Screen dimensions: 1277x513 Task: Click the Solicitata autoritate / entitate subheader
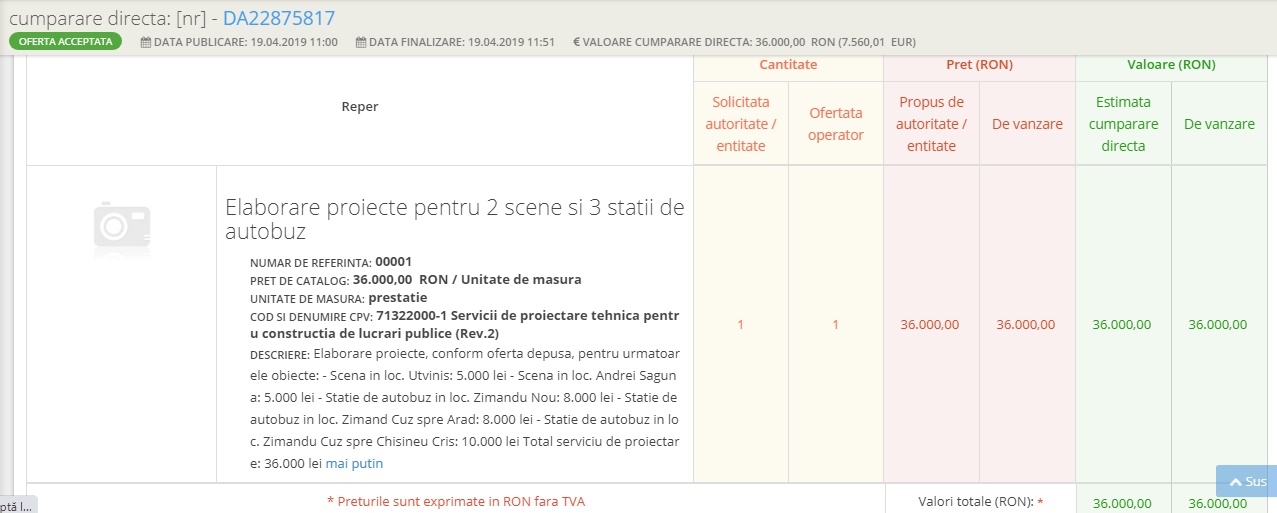tap(741, 124)
